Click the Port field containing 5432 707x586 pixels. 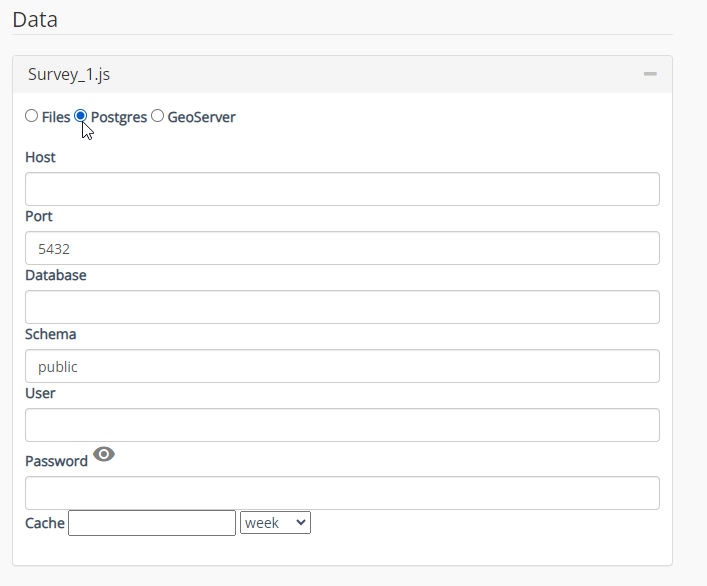[x=342, y=248]
